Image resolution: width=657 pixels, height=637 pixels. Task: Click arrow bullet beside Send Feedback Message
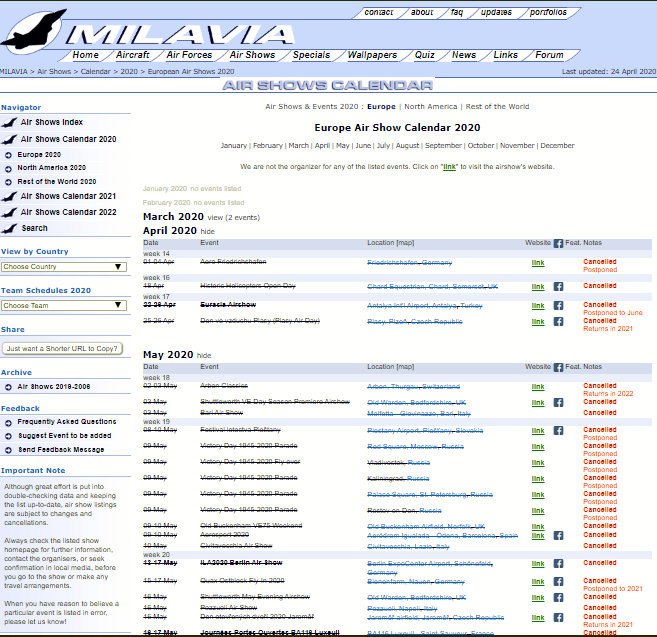pyautogui.click(x=8, y=450)
